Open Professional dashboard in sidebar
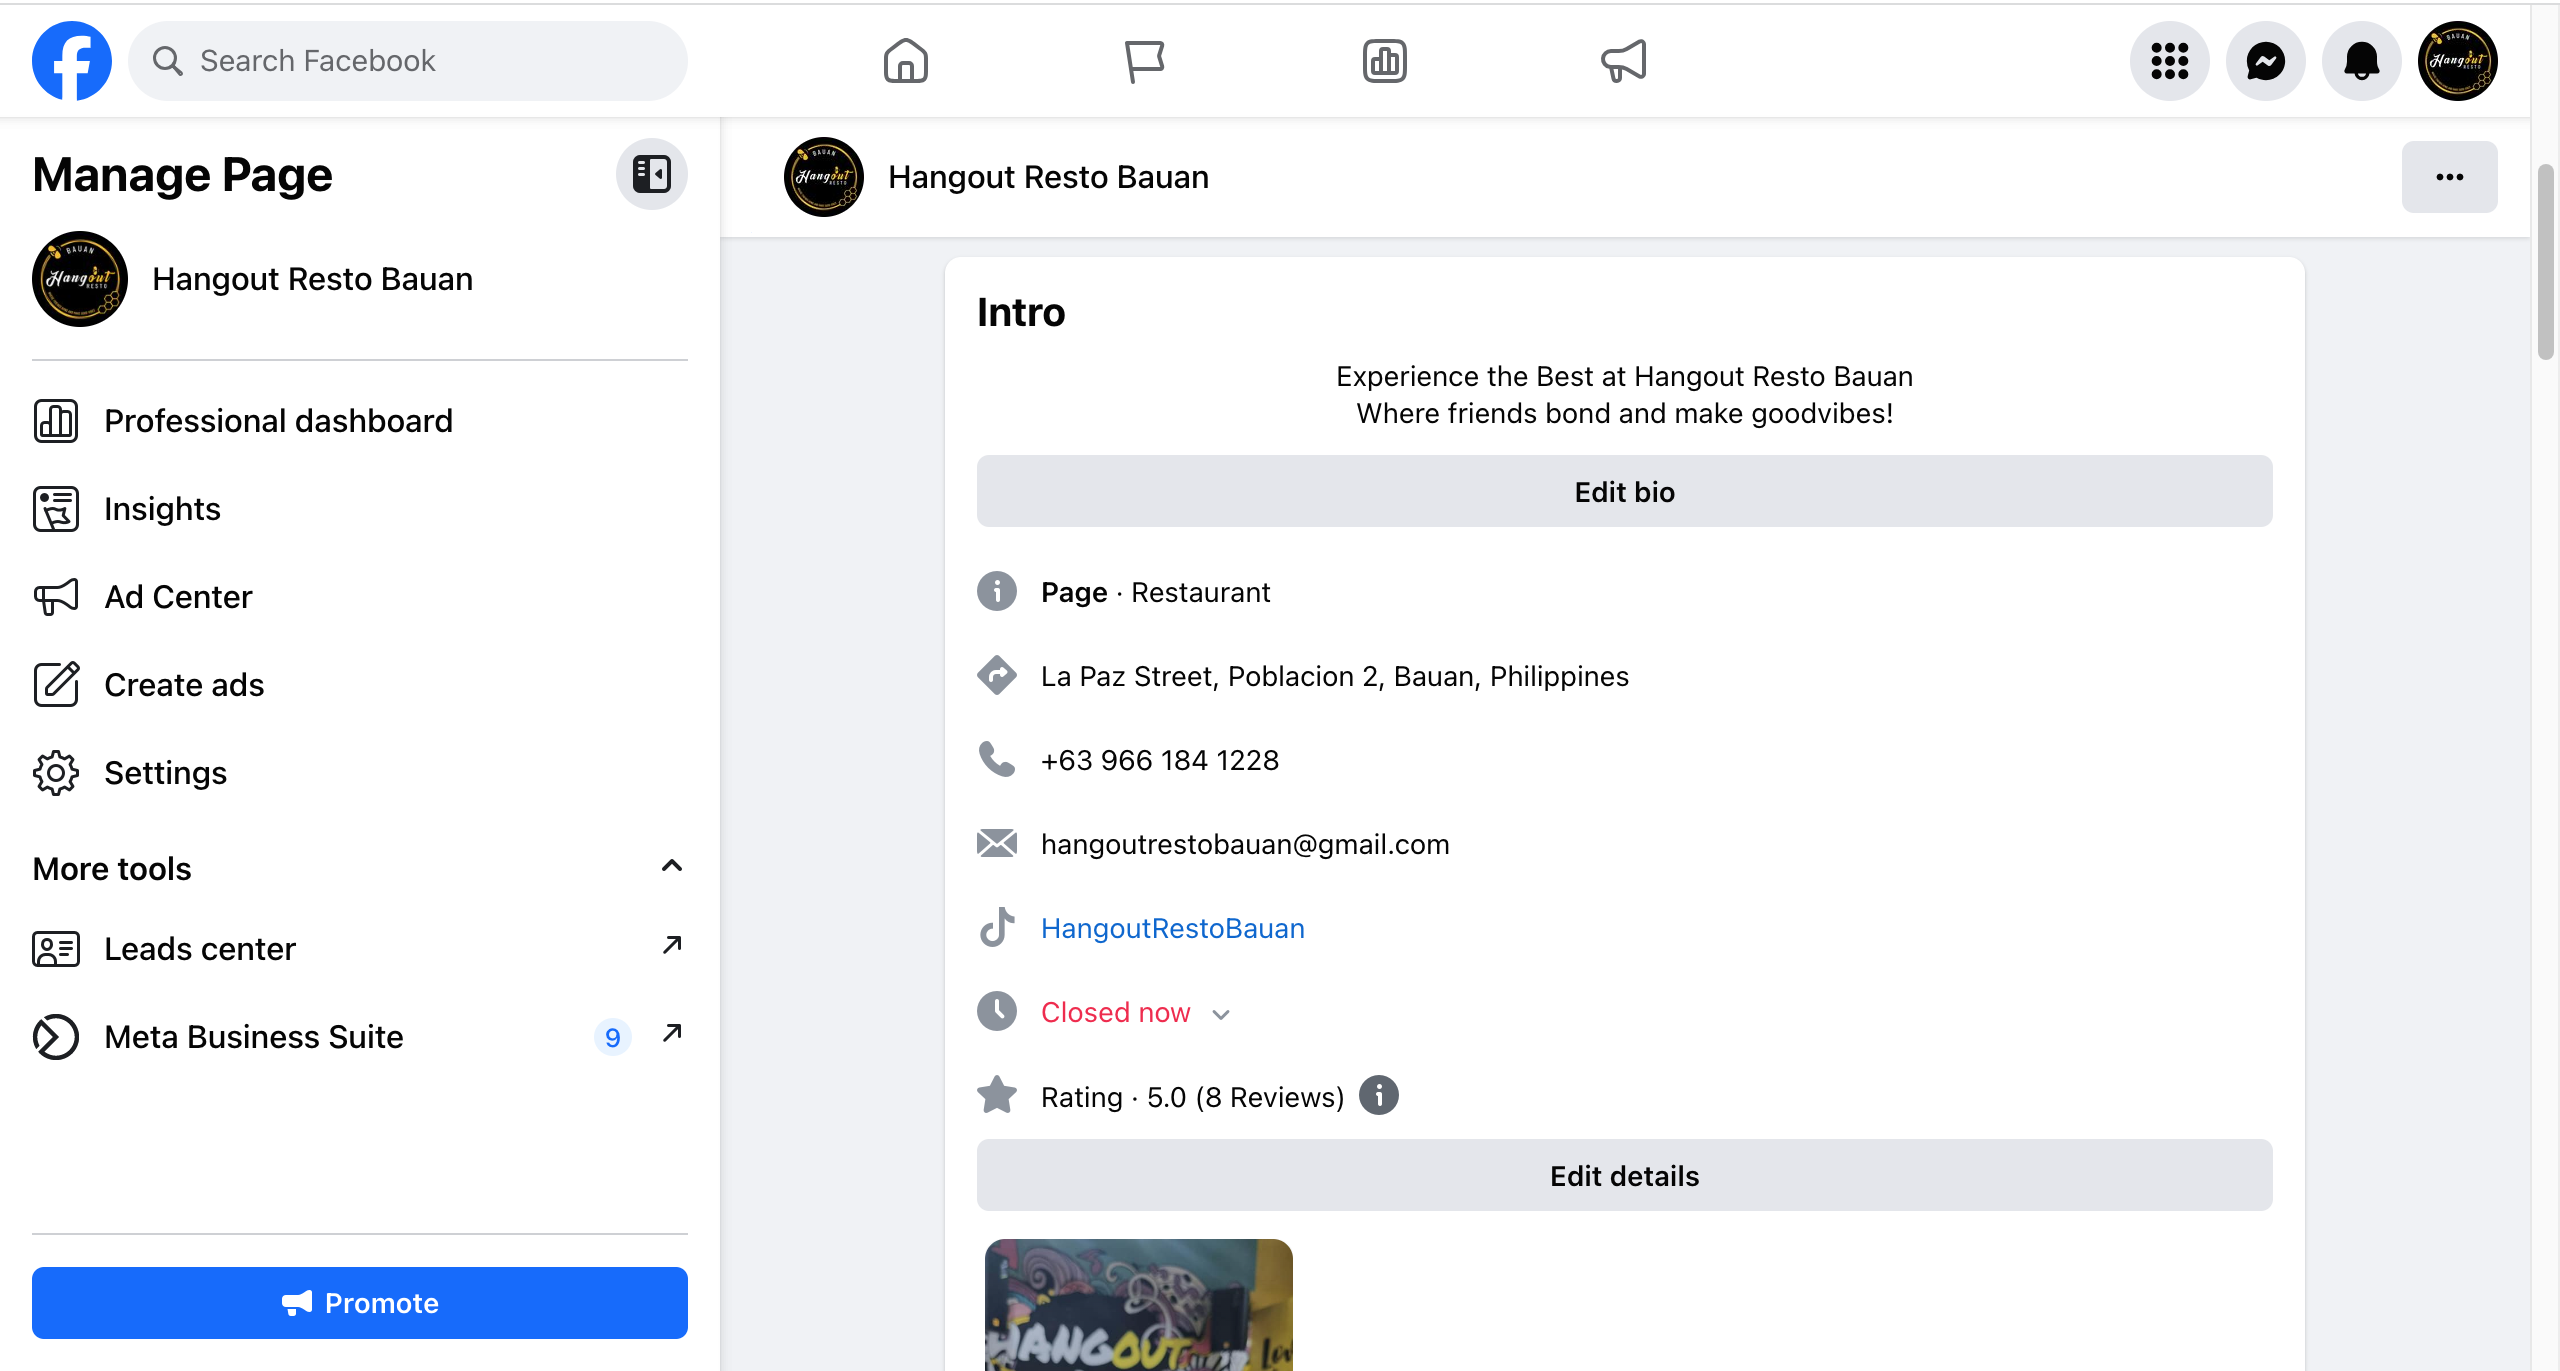2560x1371 pixels. pos(360,421)
